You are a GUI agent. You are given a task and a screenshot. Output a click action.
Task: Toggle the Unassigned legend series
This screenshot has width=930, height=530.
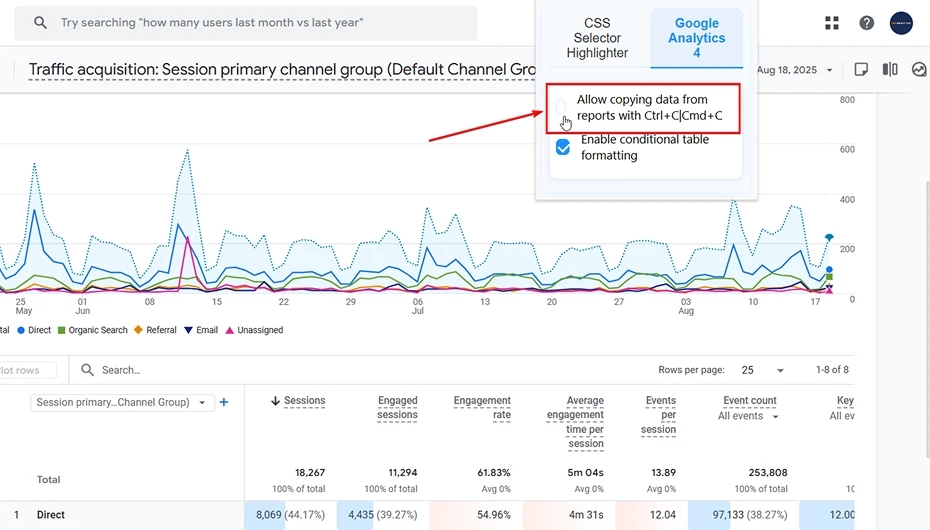click(254, 330)
